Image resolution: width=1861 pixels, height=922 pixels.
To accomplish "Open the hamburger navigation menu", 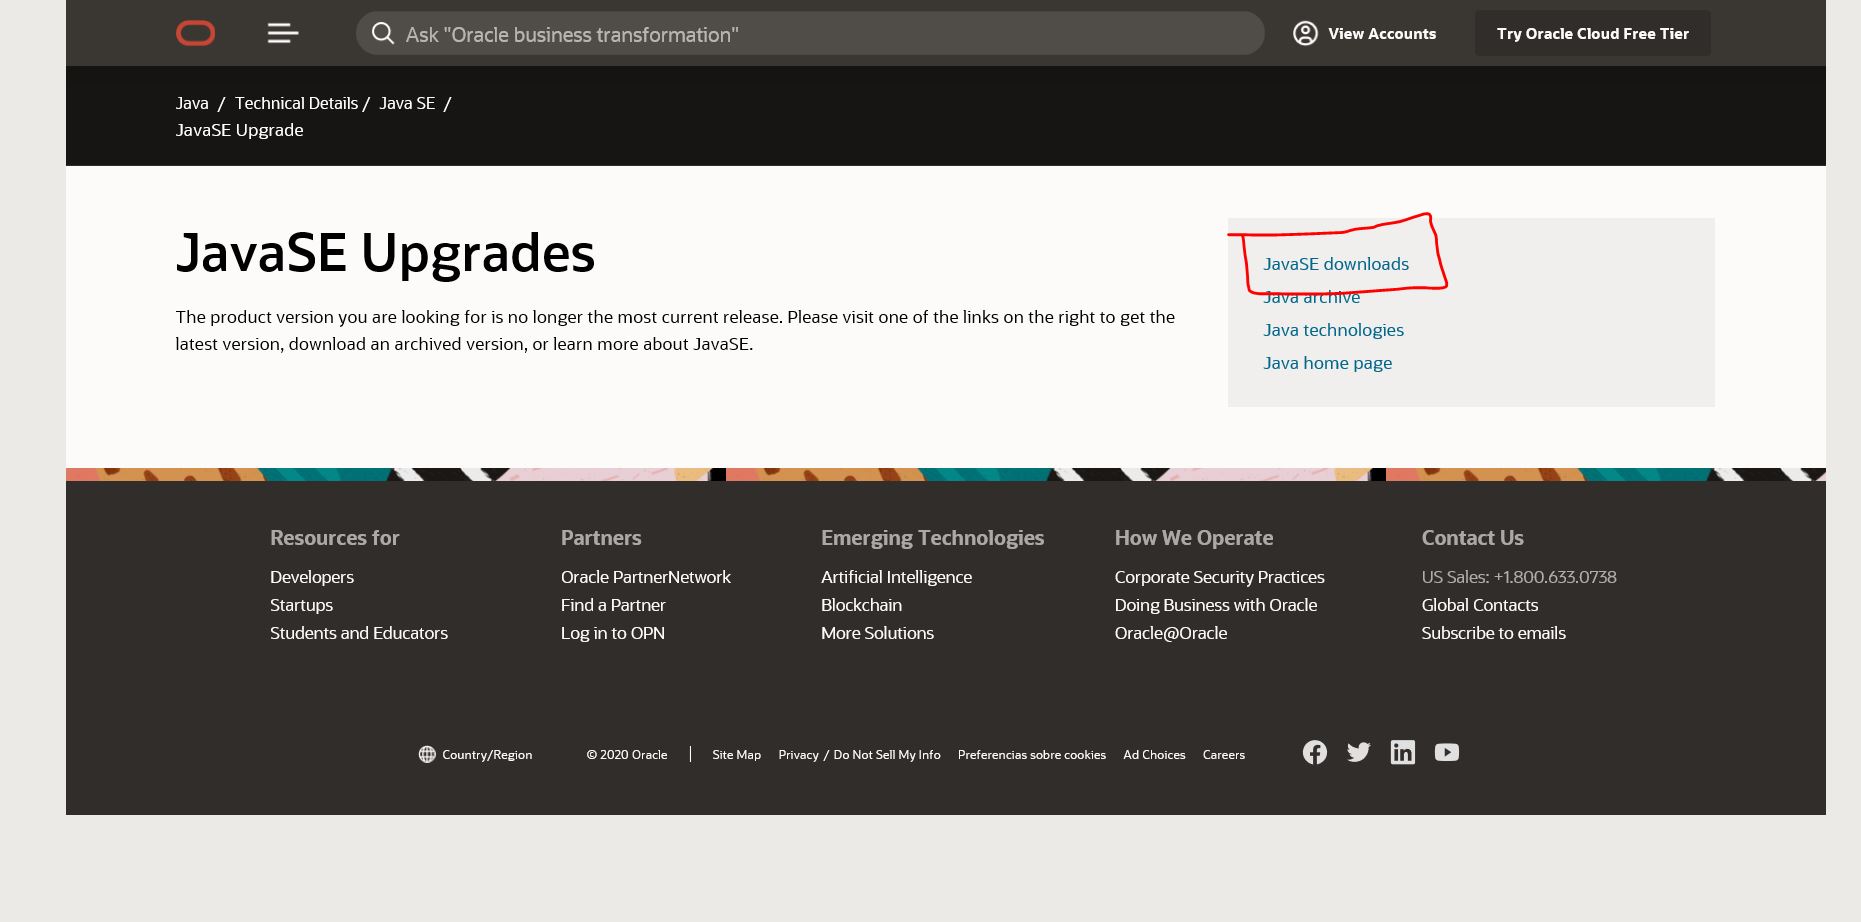I will click(283, 34).
